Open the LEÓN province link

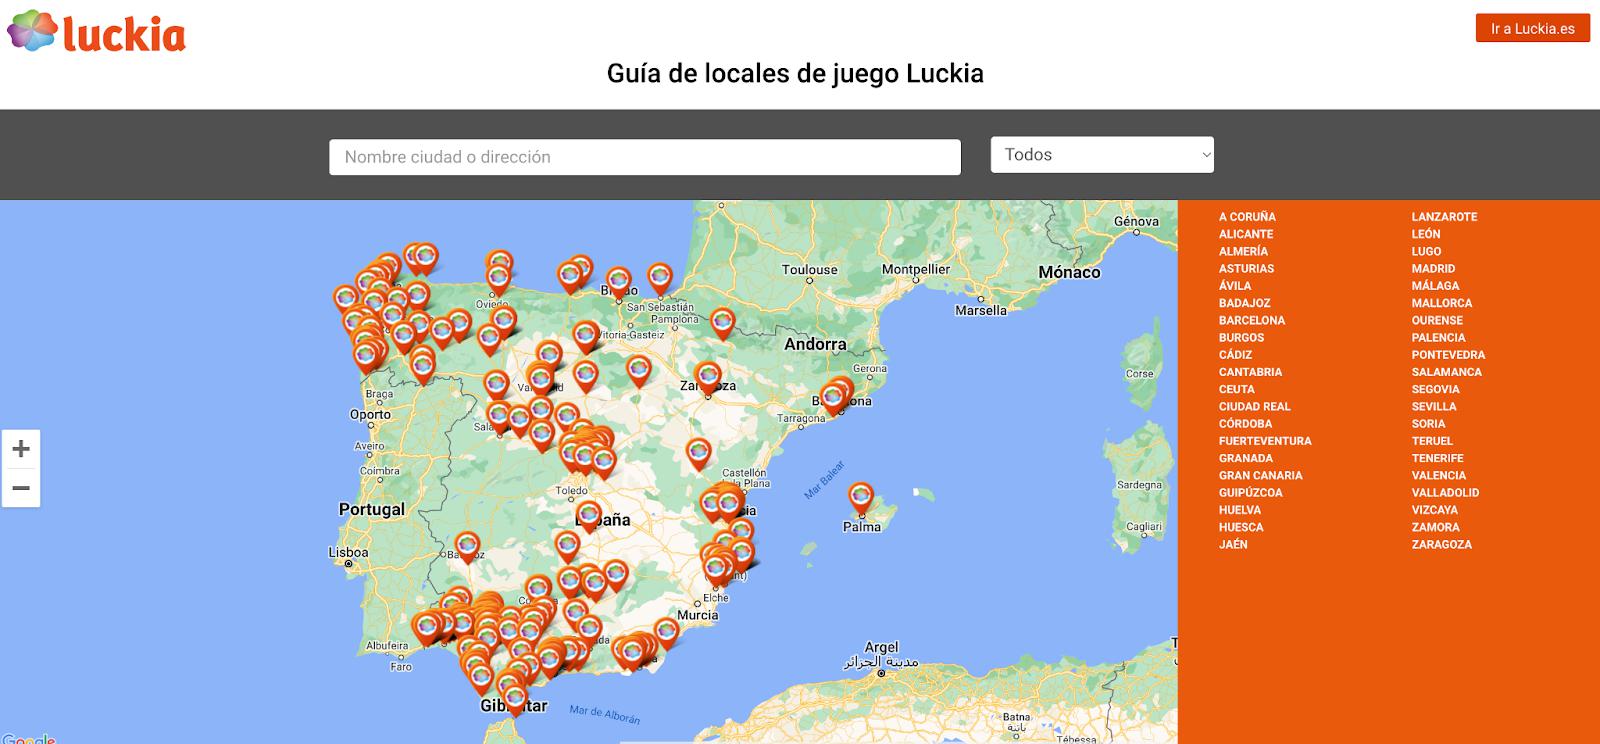coord(1426,234)
